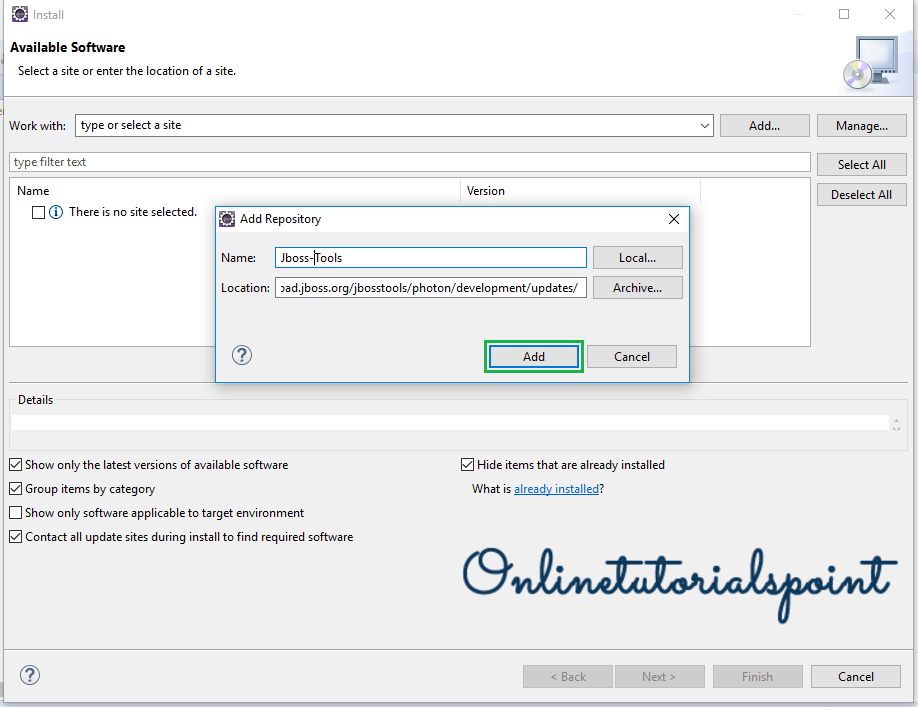Image resolution: width=918 pixels, height=707 pixels.
Task: Click the Location URL input field
Action: [x=430, y=288]
